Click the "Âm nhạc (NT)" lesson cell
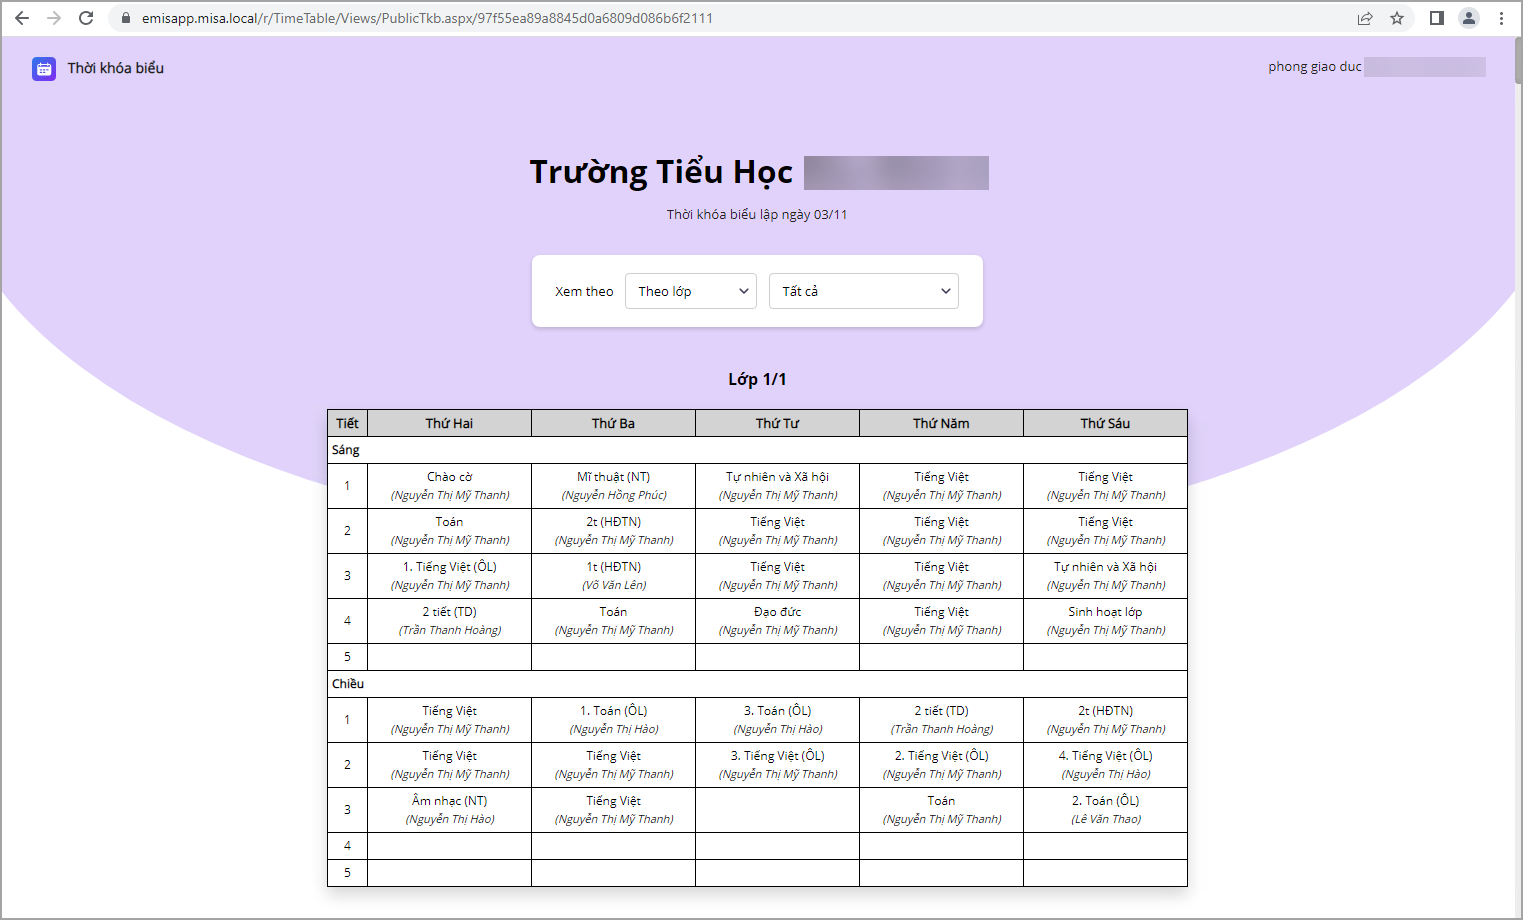Screen dimensions: 1523x920 pos(449,810)
